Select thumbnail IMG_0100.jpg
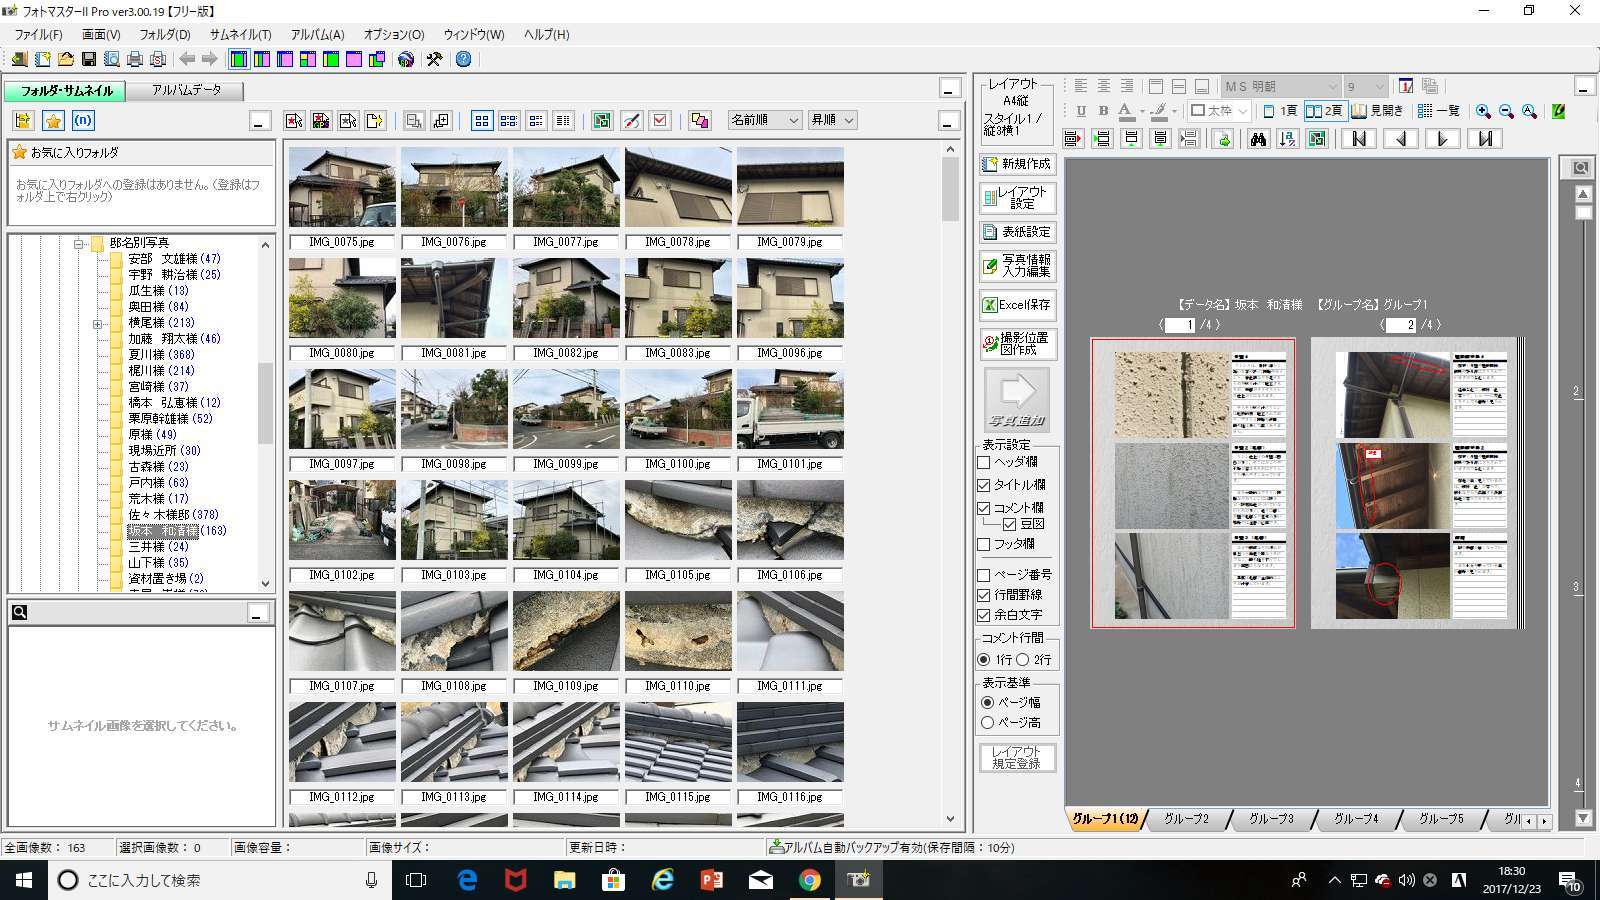The width and height of the screenshot is (1600, 900). click(x=678, y=410)
